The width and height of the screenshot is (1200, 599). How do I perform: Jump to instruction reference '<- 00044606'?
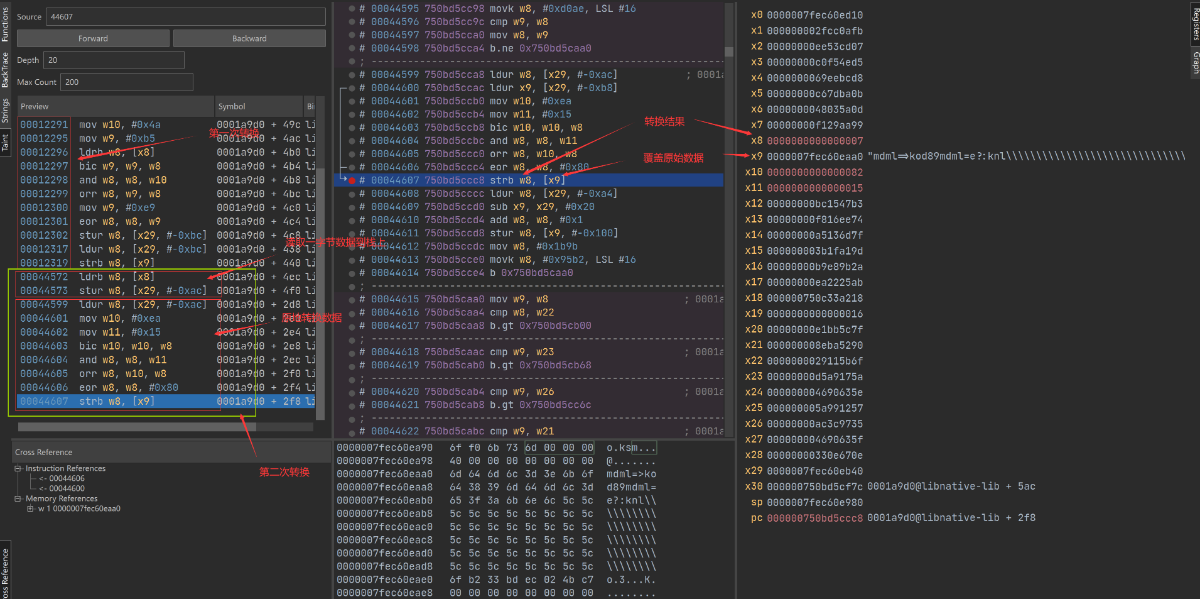tap(62, 478)
